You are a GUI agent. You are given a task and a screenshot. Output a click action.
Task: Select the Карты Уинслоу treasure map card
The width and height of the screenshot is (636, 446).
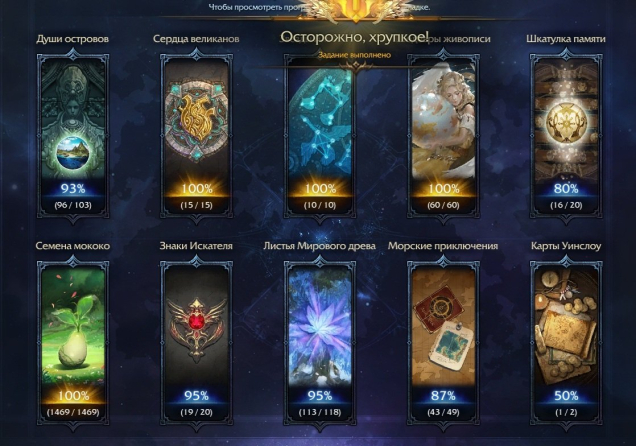tap(566, 343)
